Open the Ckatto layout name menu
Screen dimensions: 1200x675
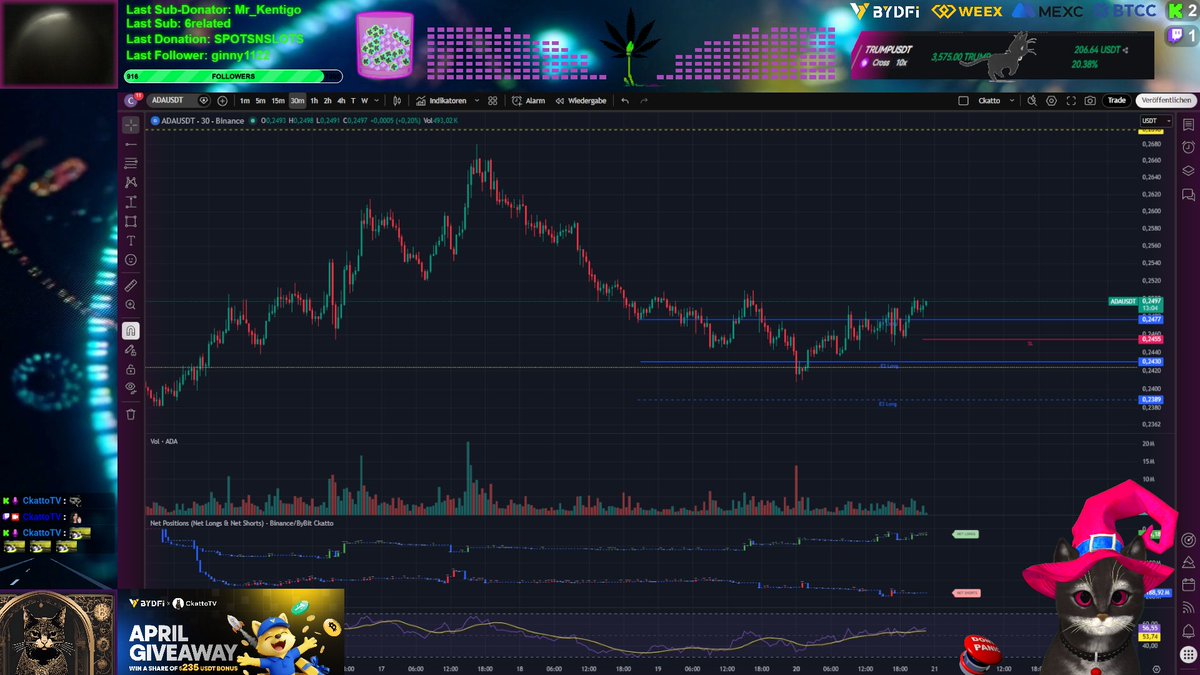point(989,100)
